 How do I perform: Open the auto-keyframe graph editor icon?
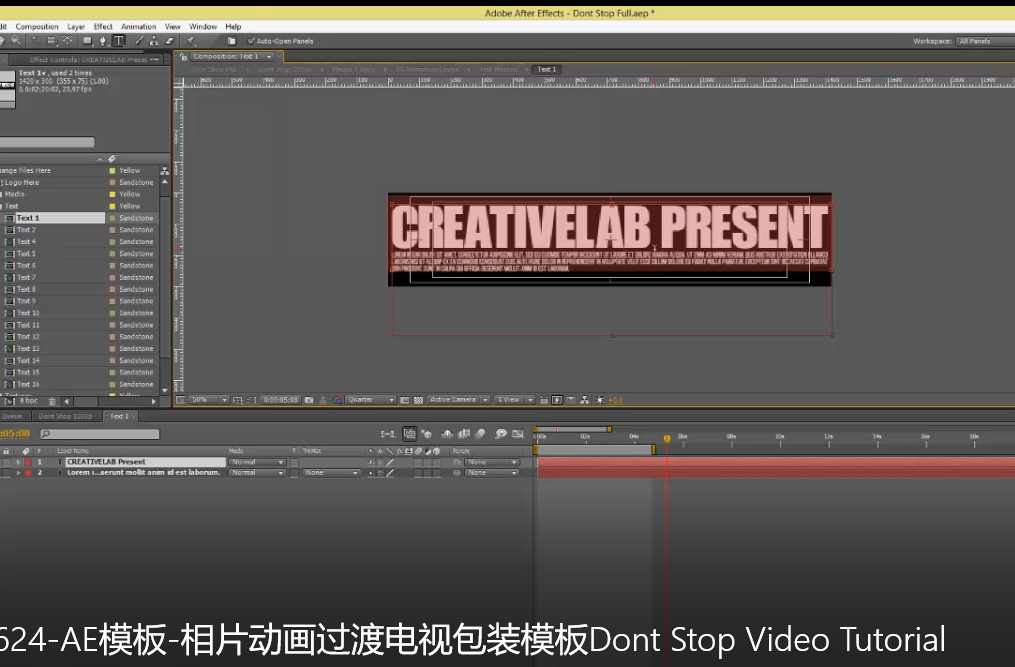[x=518, y=434]
